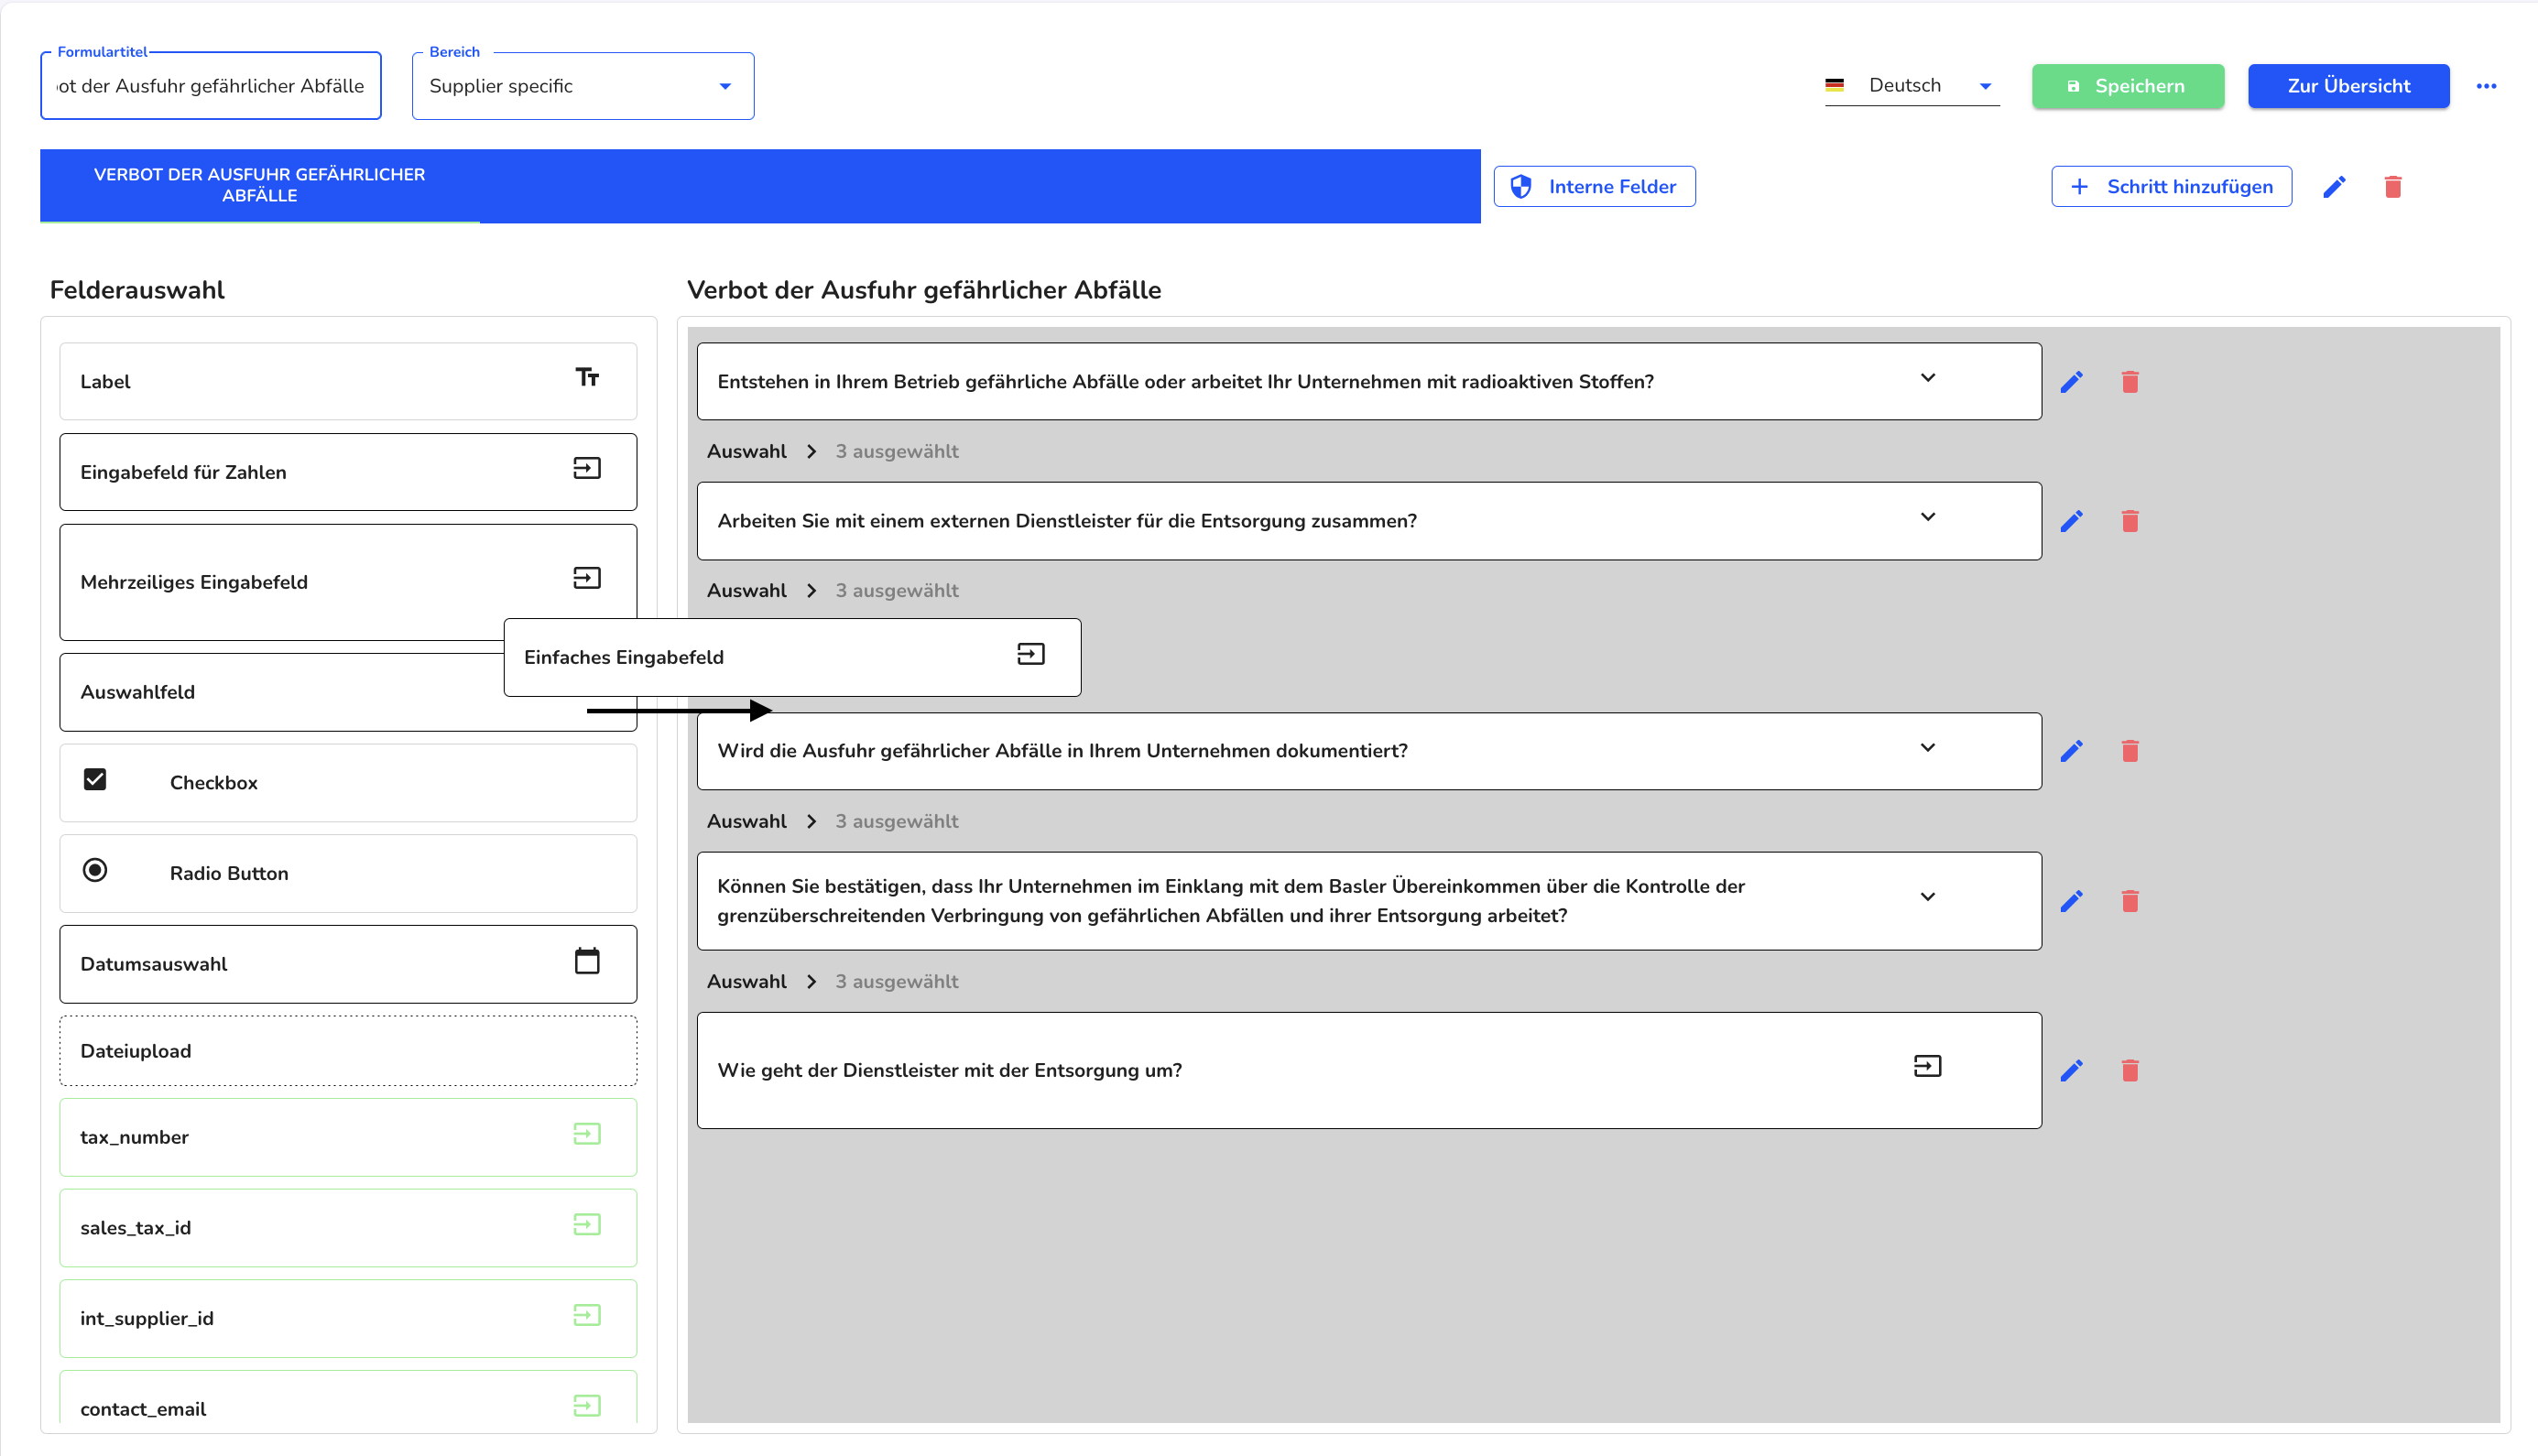Image resolution: width=2538 pixels, height=1456 pixels.
Task: Edit the 'Können Sie bestätigen' question via pencil
Action: point(2071,901)
